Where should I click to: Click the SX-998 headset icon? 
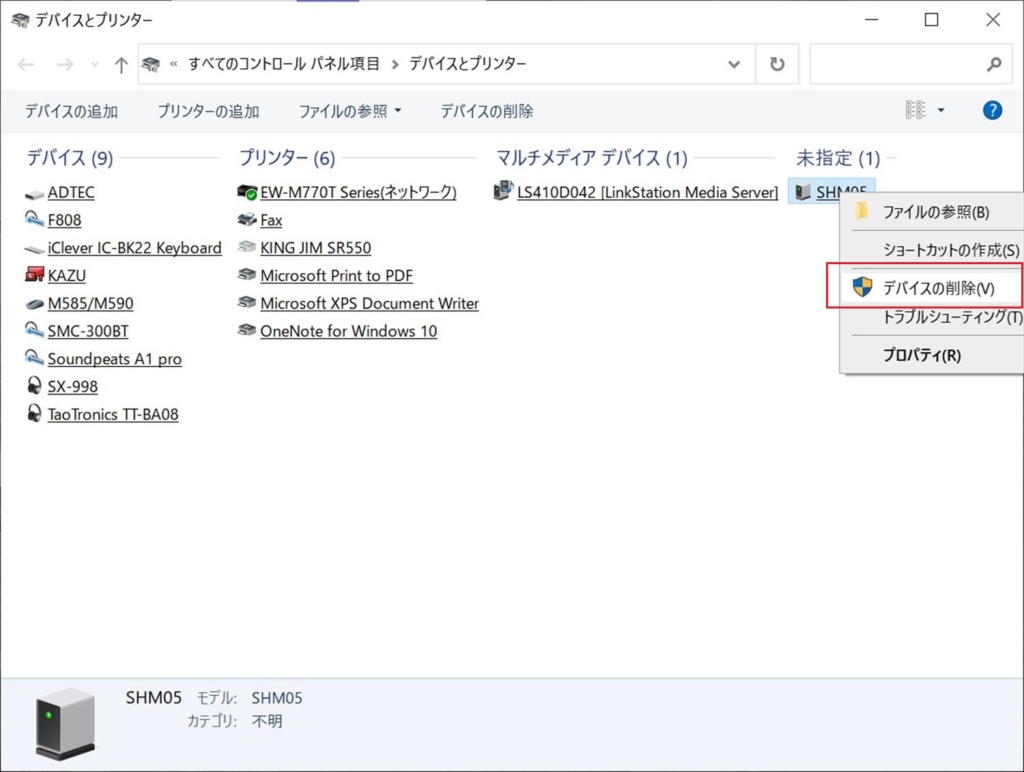point(34,386)
